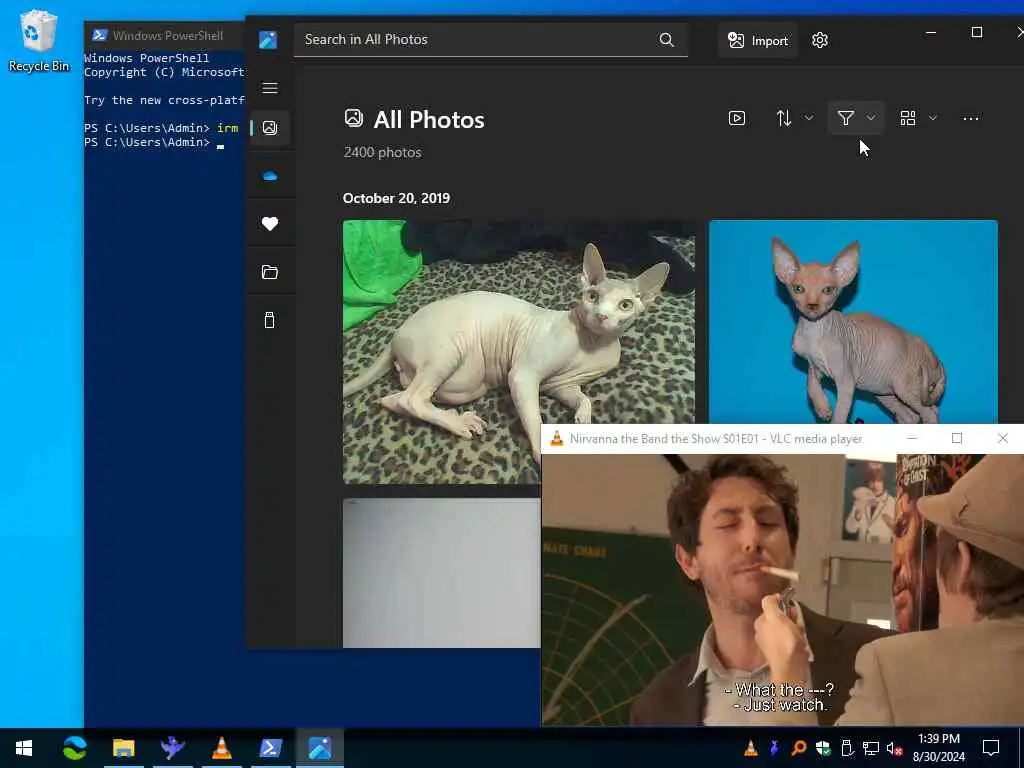The image size is (1024, 768).
Task: Click the search magnifier icon in Photos
Action: coord(666,40)
